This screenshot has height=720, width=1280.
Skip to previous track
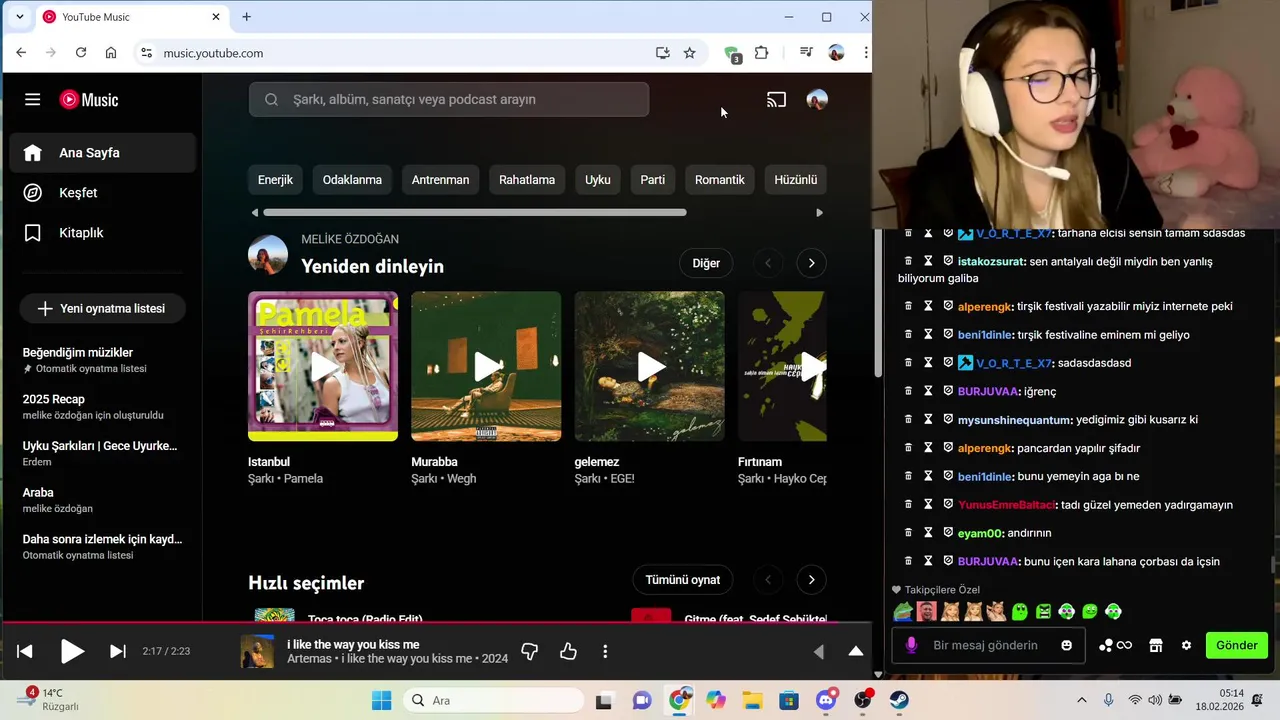(x=25, y=651)
